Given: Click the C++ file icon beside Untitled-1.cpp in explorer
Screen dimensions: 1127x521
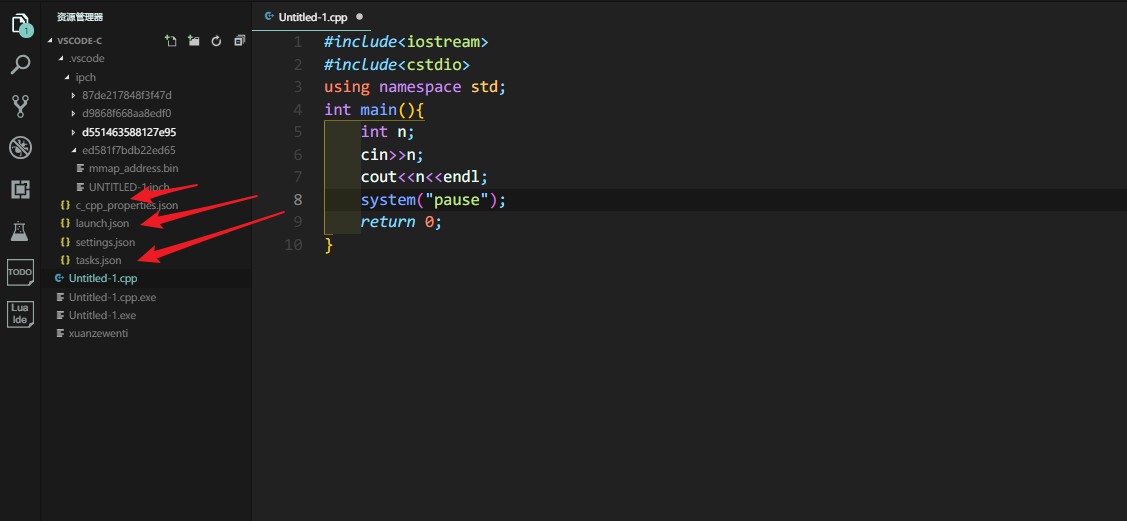Looking at the screenshot, I should (59, 278).
